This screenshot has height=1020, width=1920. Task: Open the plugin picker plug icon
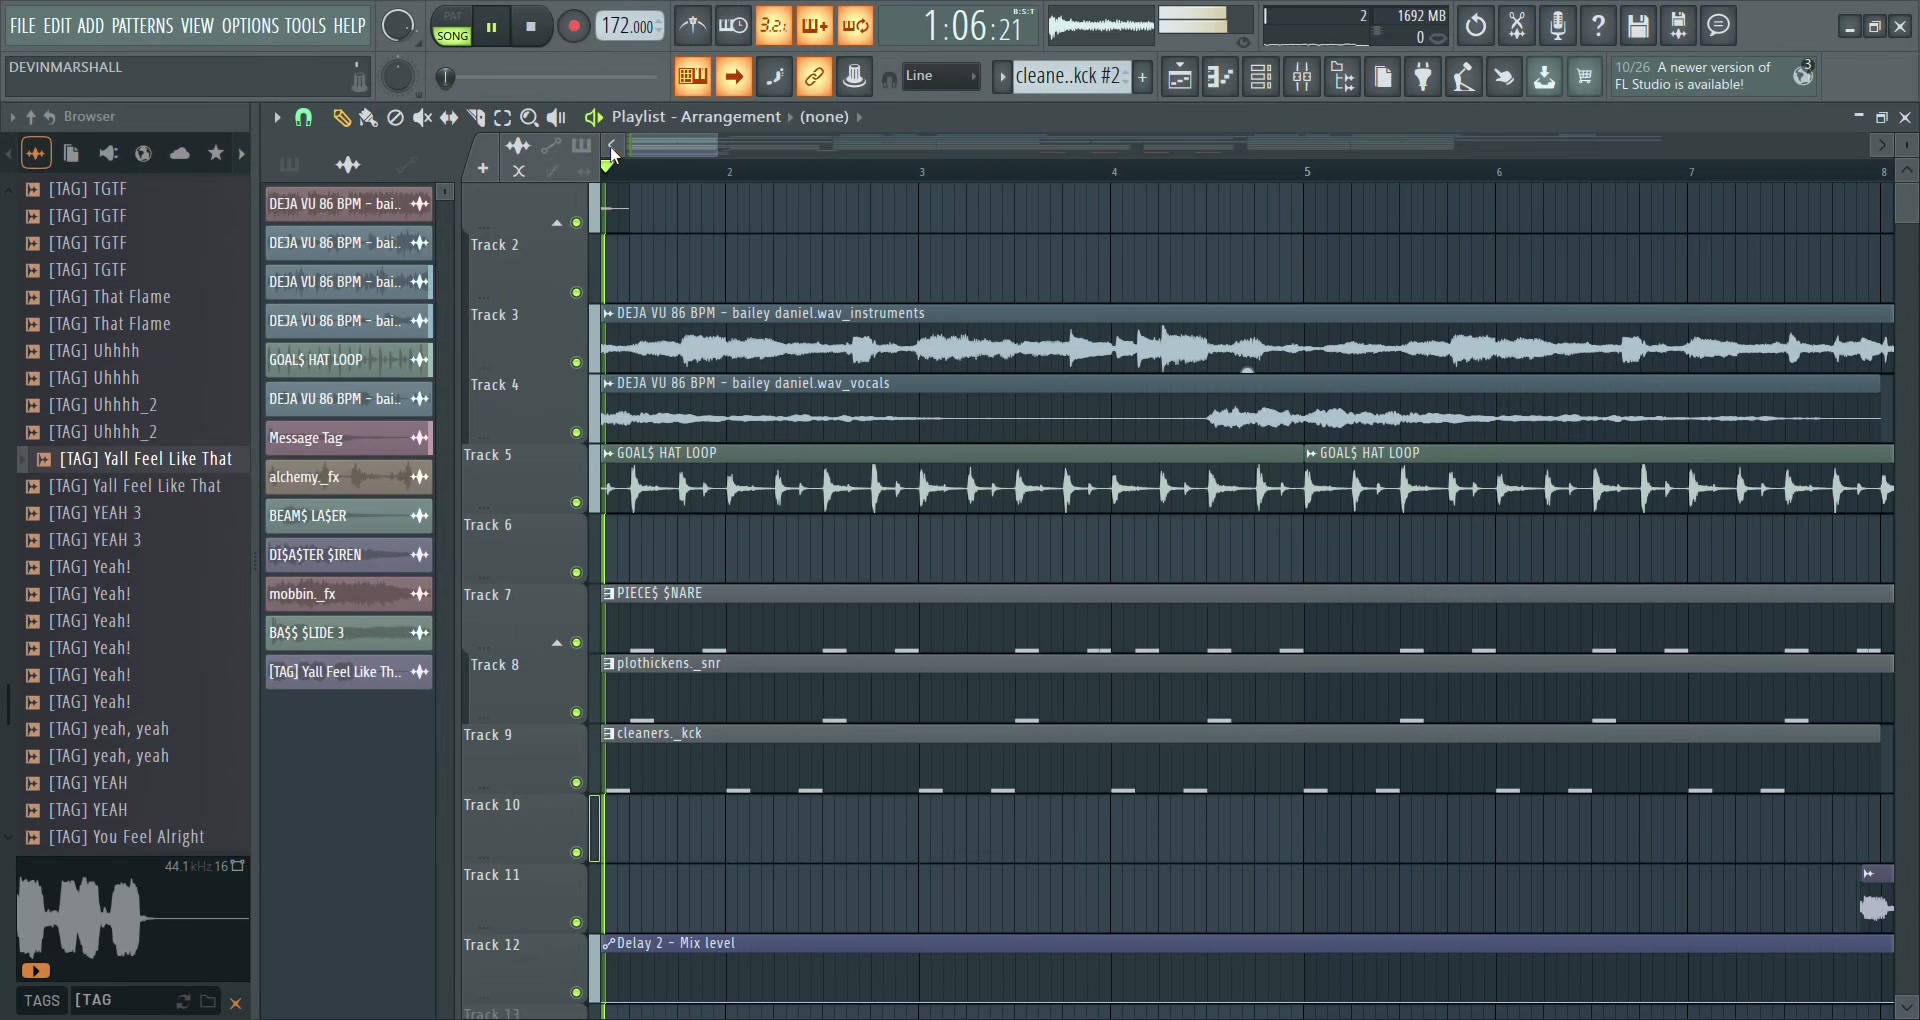tap(1423, 77)
